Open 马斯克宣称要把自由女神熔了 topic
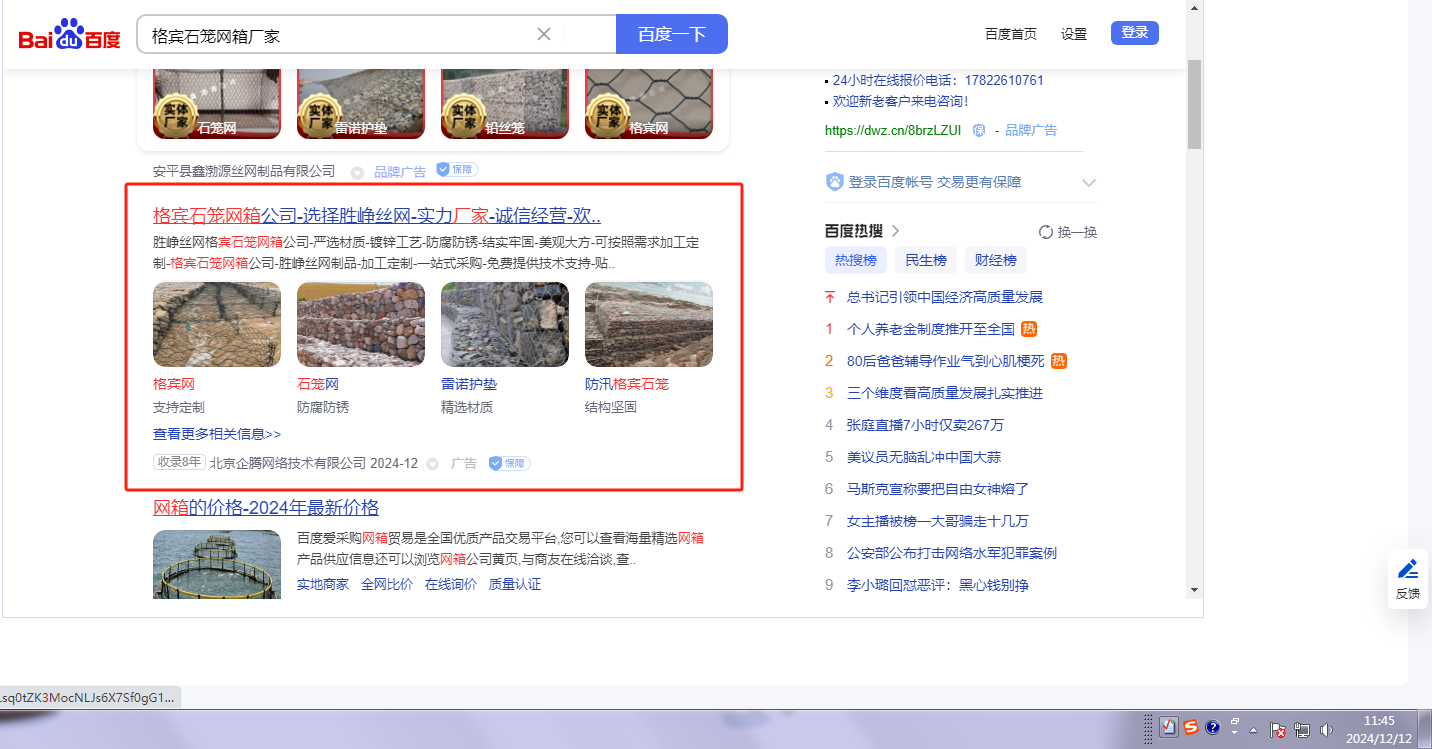 click(938, 489)
